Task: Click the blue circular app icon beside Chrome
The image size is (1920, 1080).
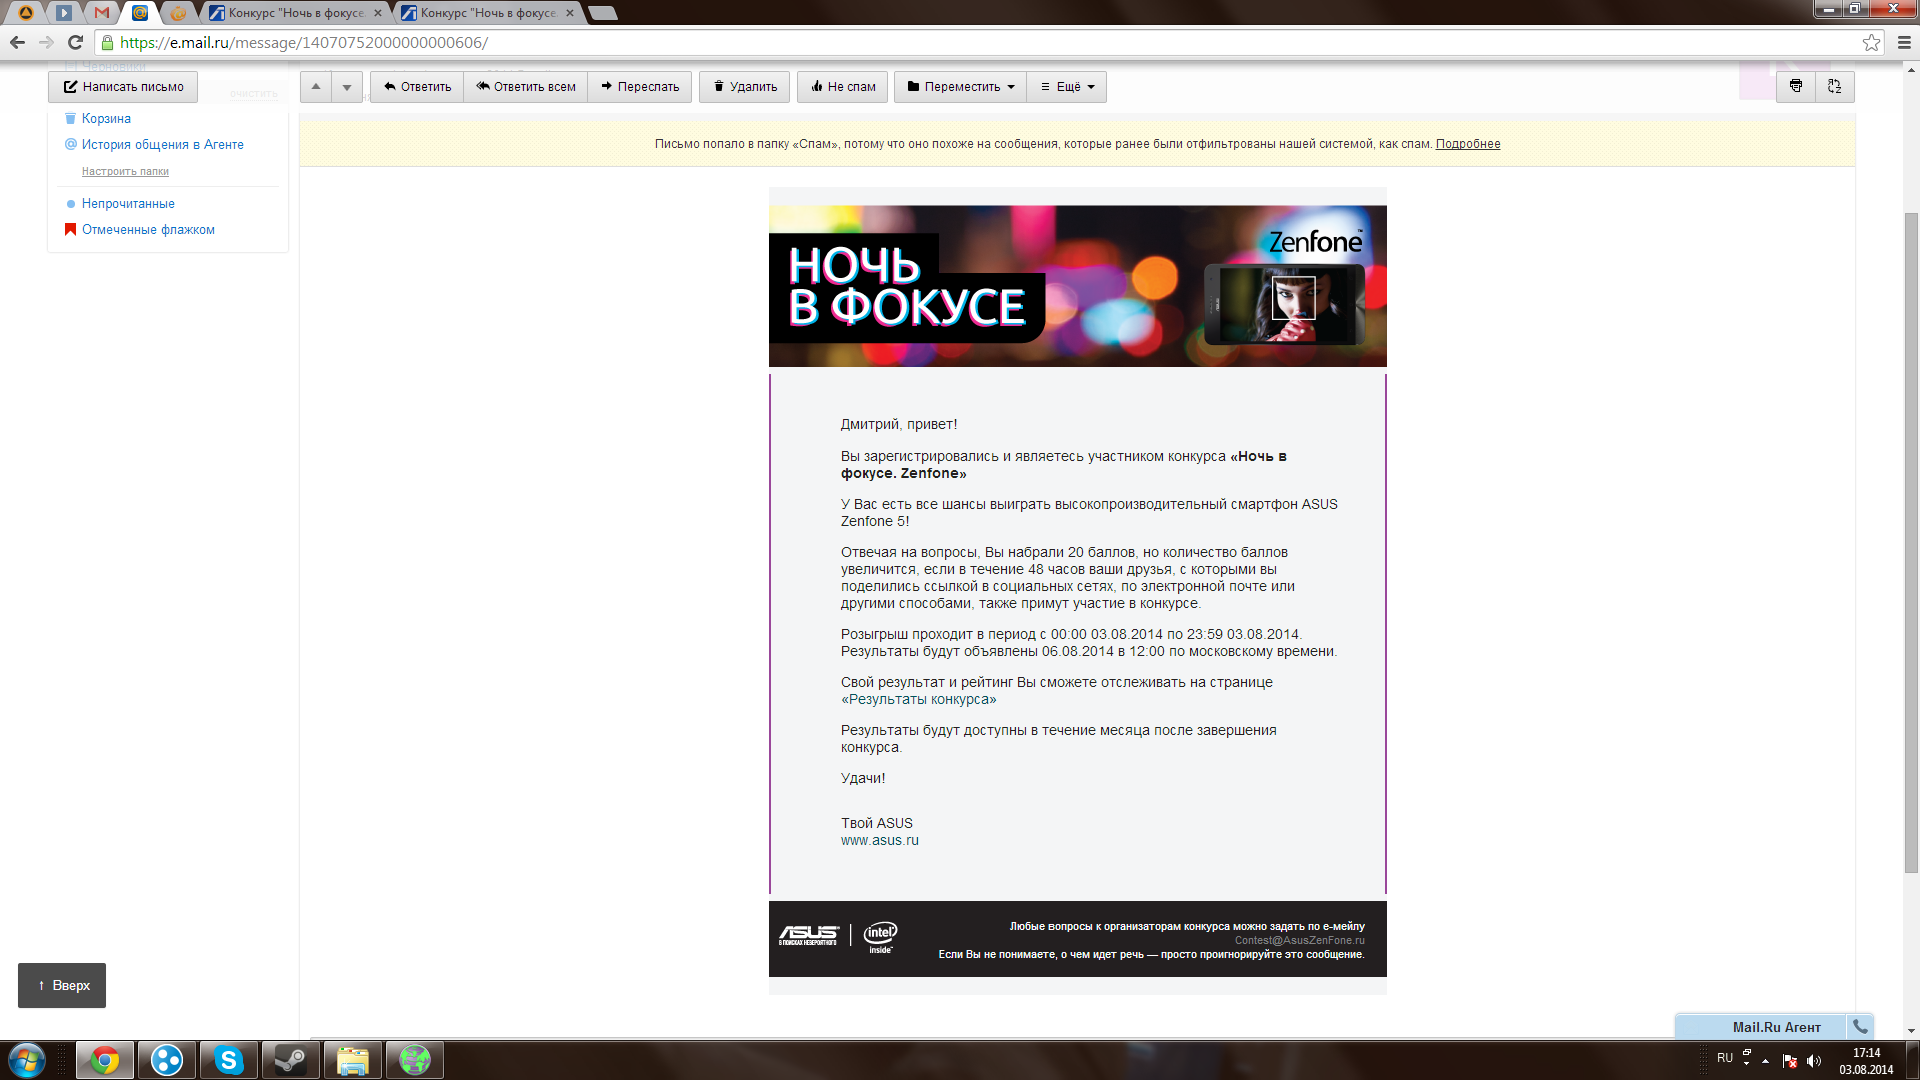Action: [166, 1060]
